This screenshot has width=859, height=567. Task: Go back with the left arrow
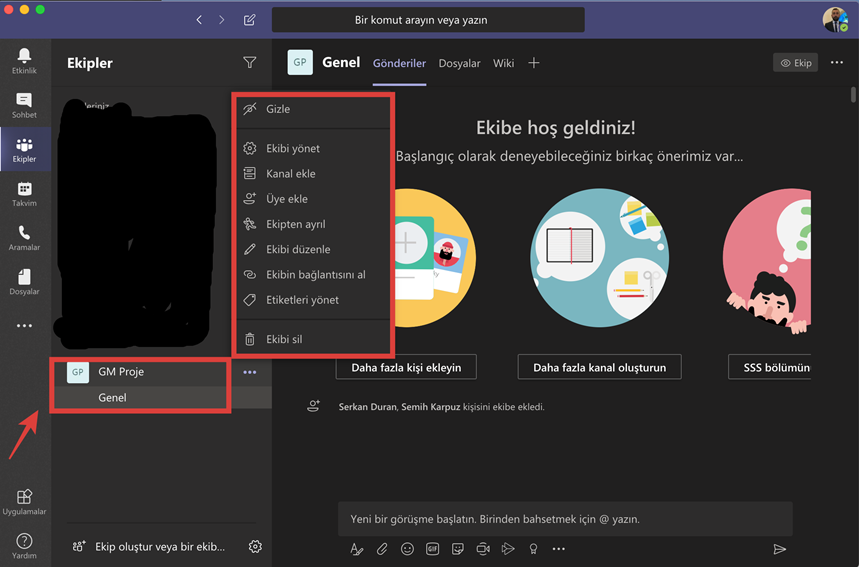coord(199,20)
